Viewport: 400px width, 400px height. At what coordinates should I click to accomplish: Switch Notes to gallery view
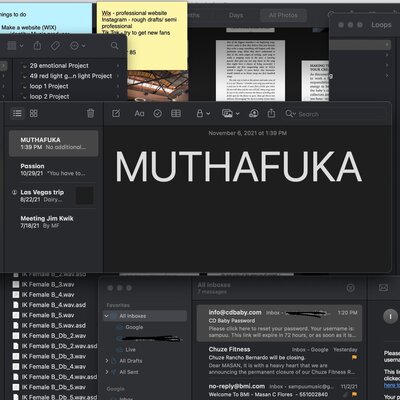coord(34,114)
